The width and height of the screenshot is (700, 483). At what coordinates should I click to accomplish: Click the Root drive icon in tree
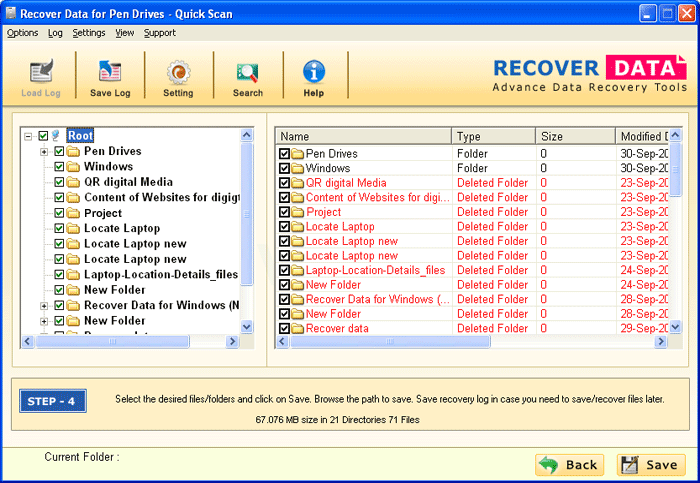tap(57, 136)
